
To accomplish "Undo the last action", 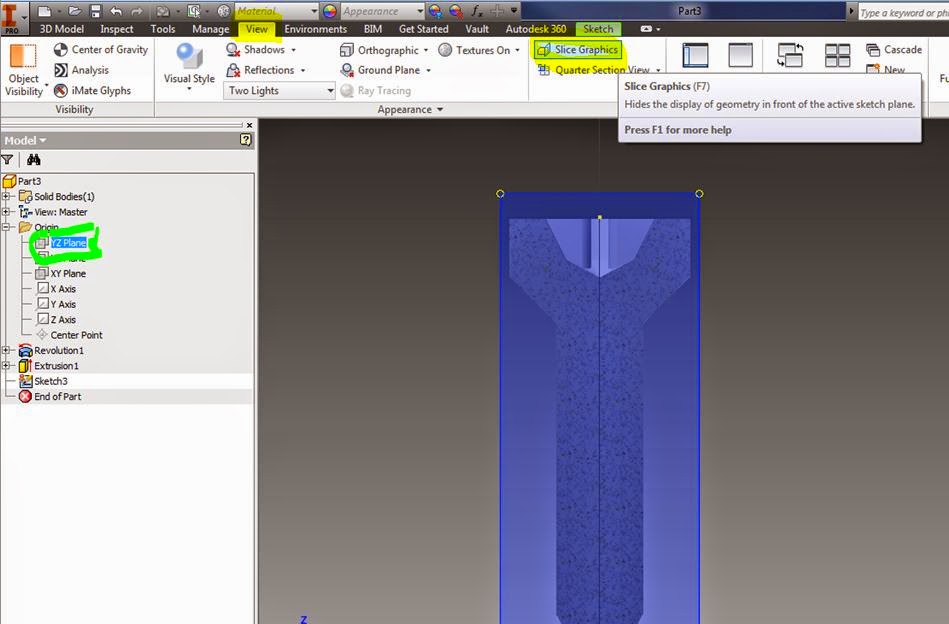I will [x=116, y=11].
